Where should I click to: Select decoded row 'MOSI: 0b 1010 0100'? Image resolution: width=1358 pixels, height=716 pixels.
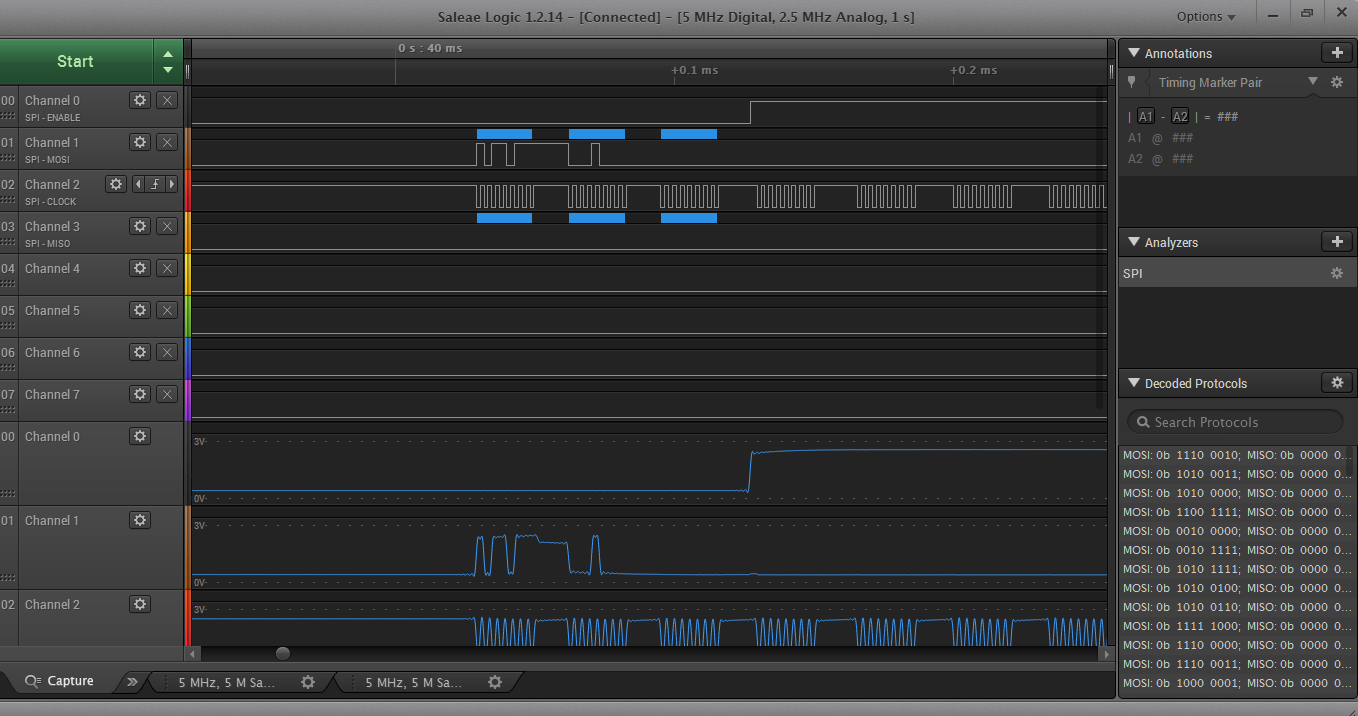point(1236,588)
